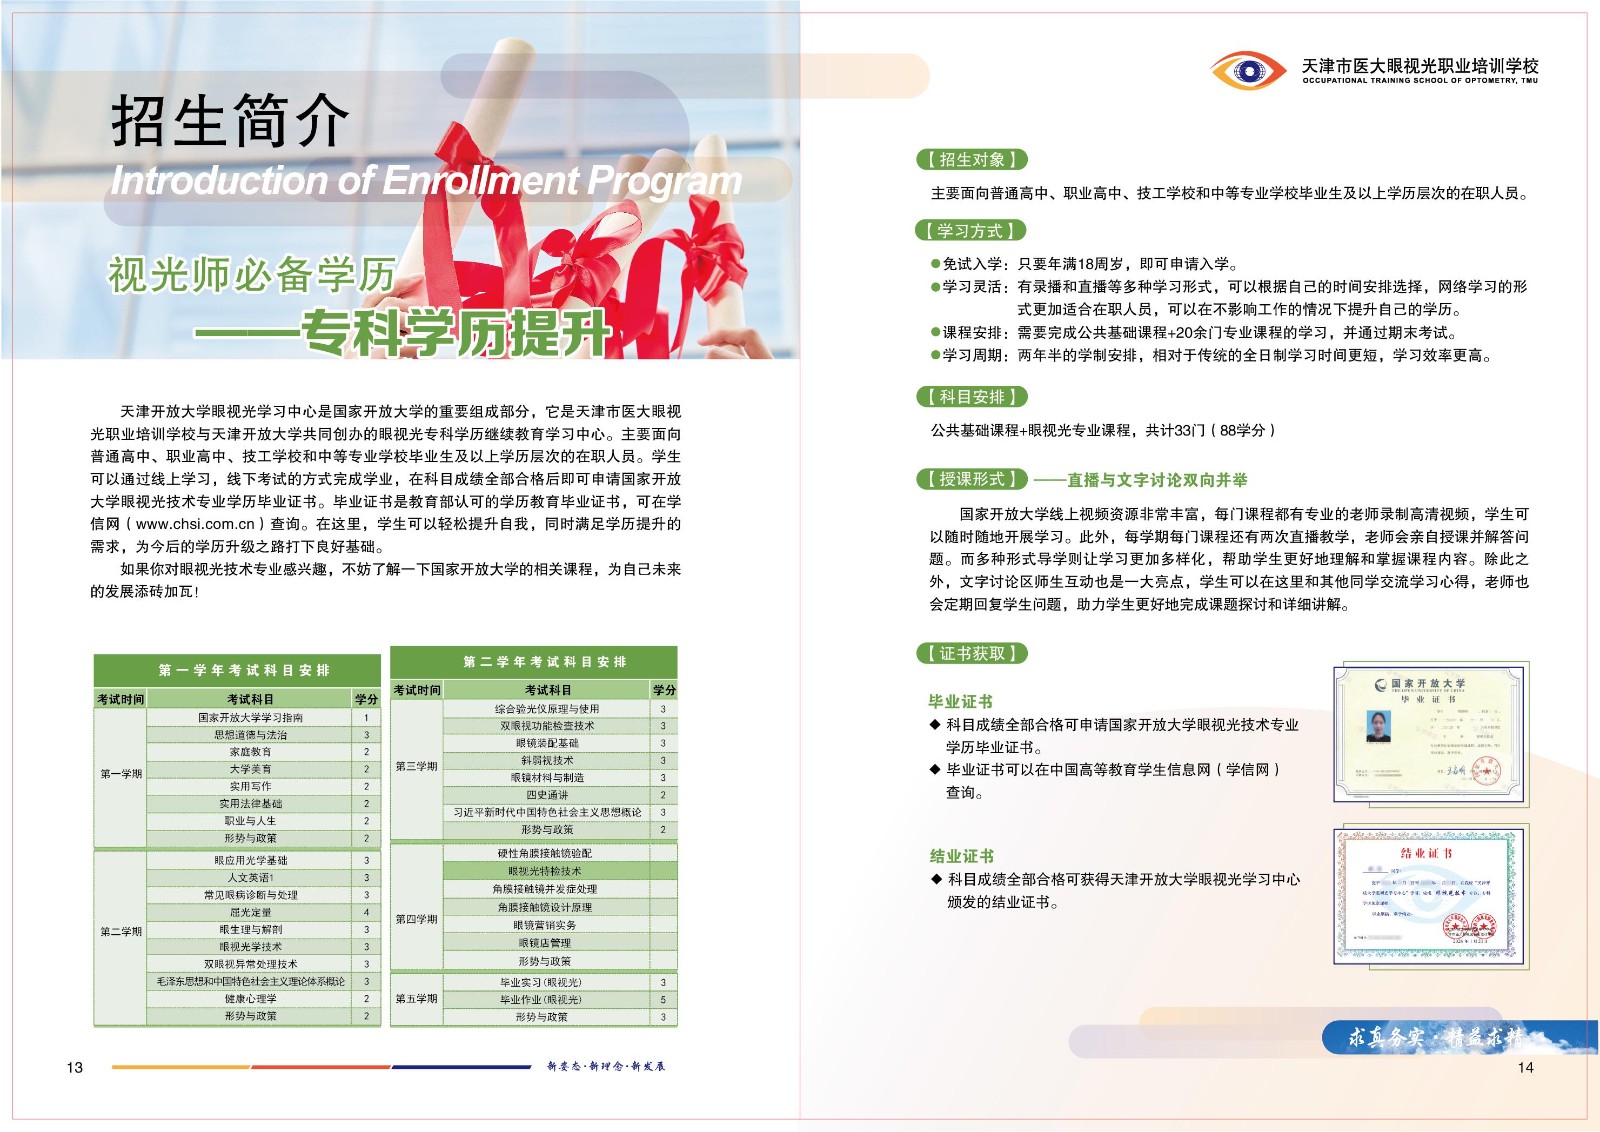Click the row 双眼视异常处理技术
This screenshot has height=1132, width=1600.
pyautogui.click(x=264, y=965)
